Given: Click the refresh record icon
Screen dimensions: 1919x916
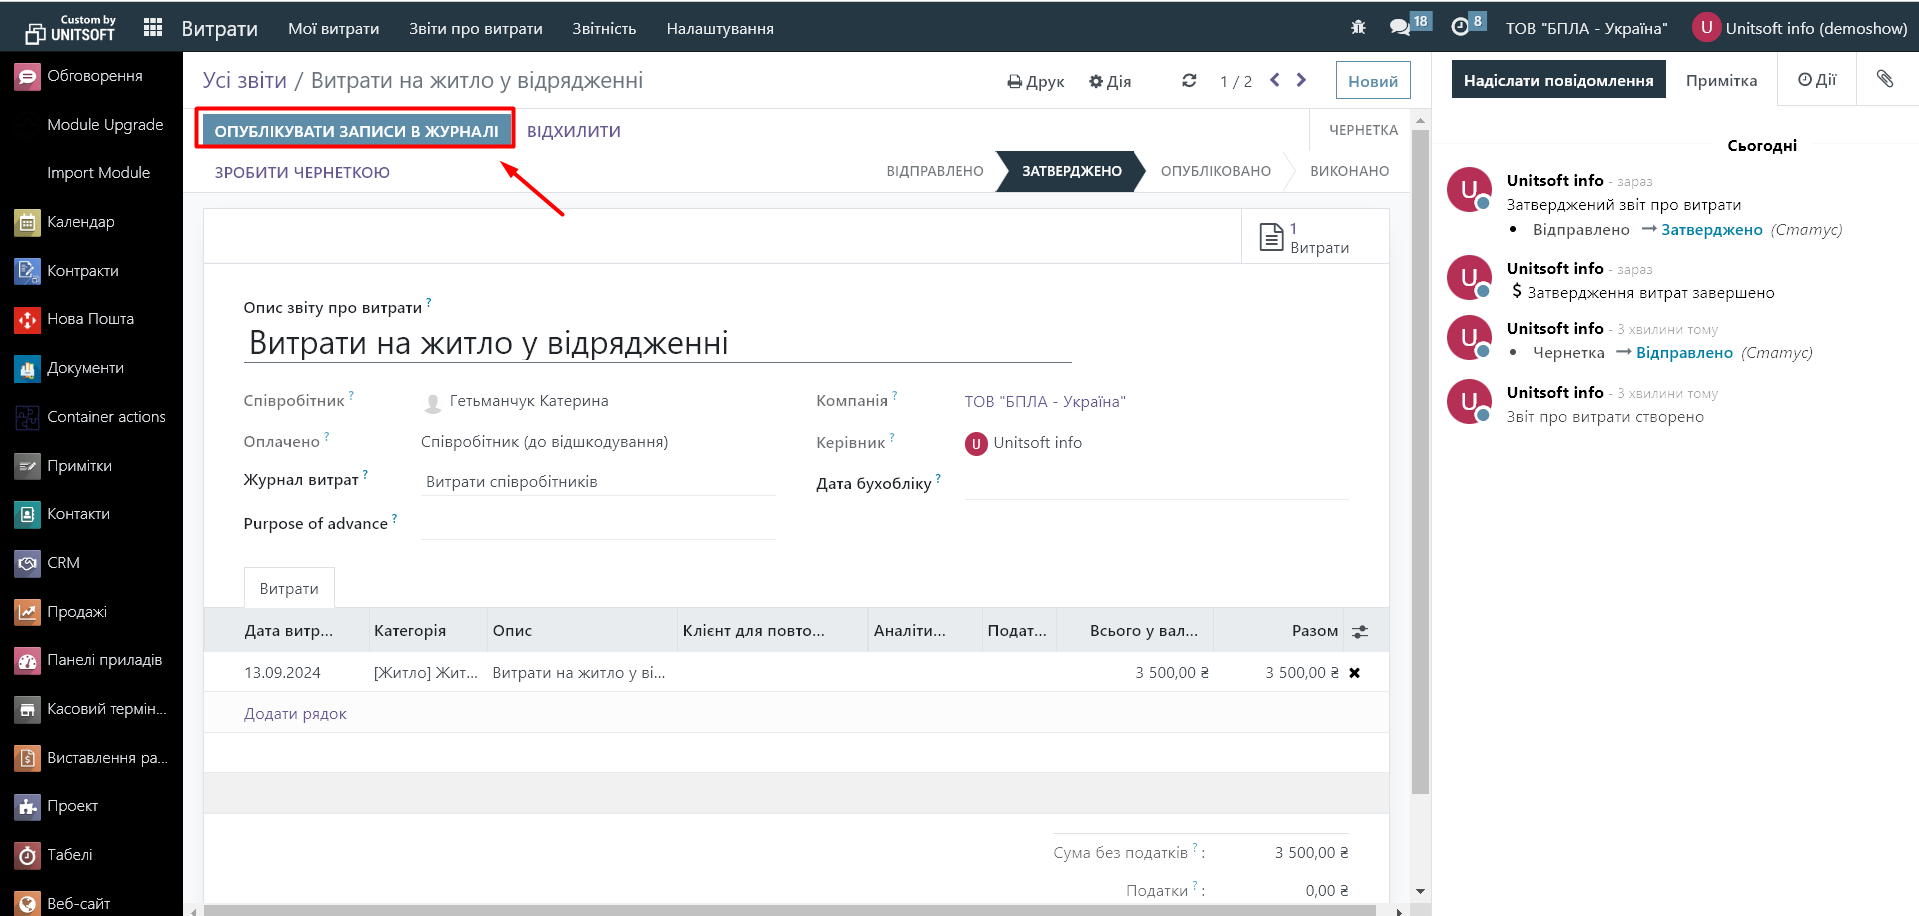Looking at the screenshot, I should [1189, 81].
